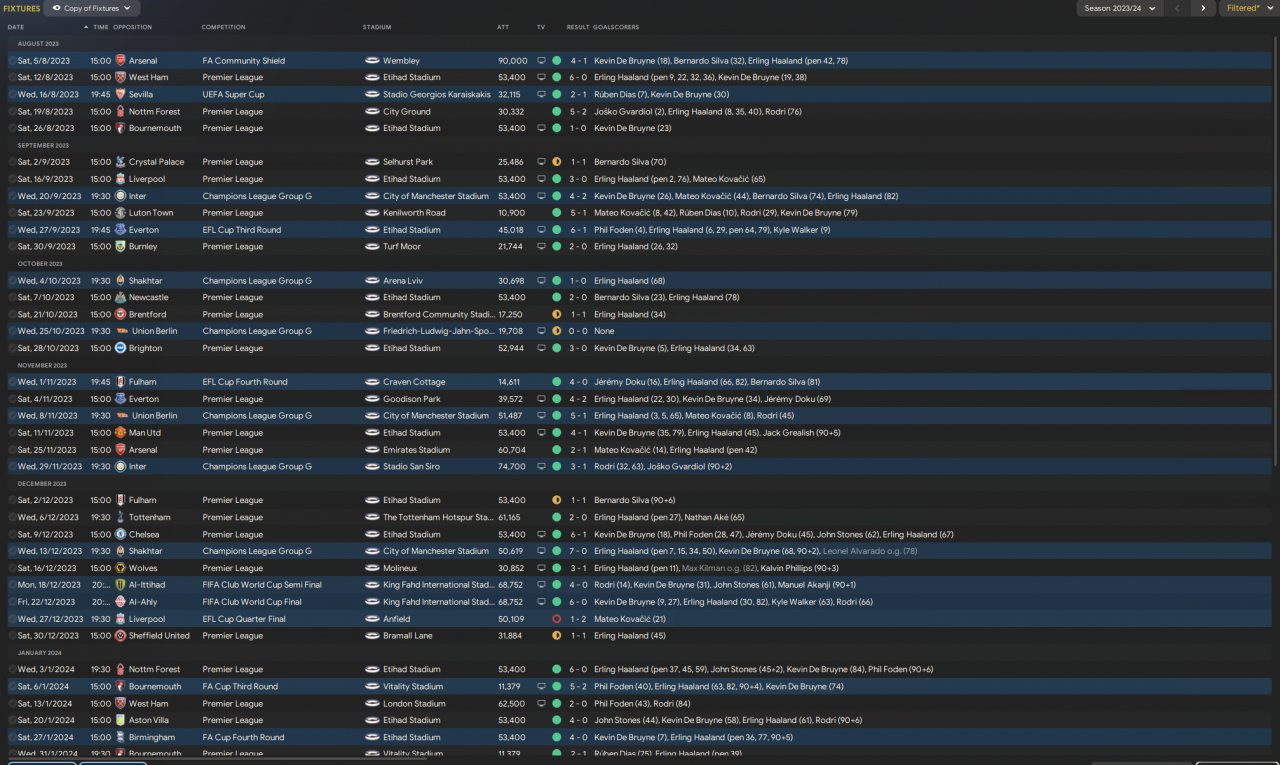Open the Sevilla team link
The width and height of the screenshot is (1280, 765).
point(142,95)
